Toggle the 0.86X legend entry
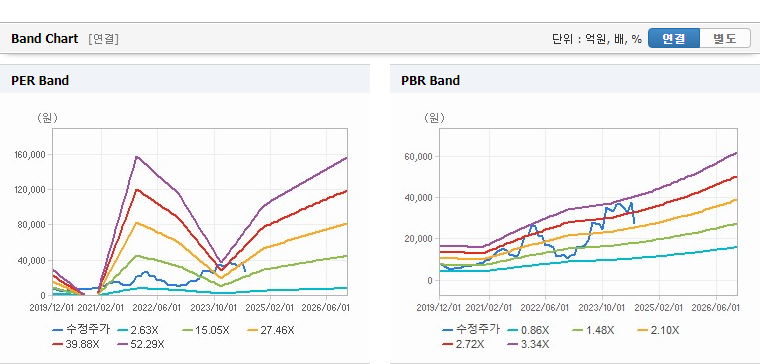The image size is (760, 364). click(x=528, y=330)
